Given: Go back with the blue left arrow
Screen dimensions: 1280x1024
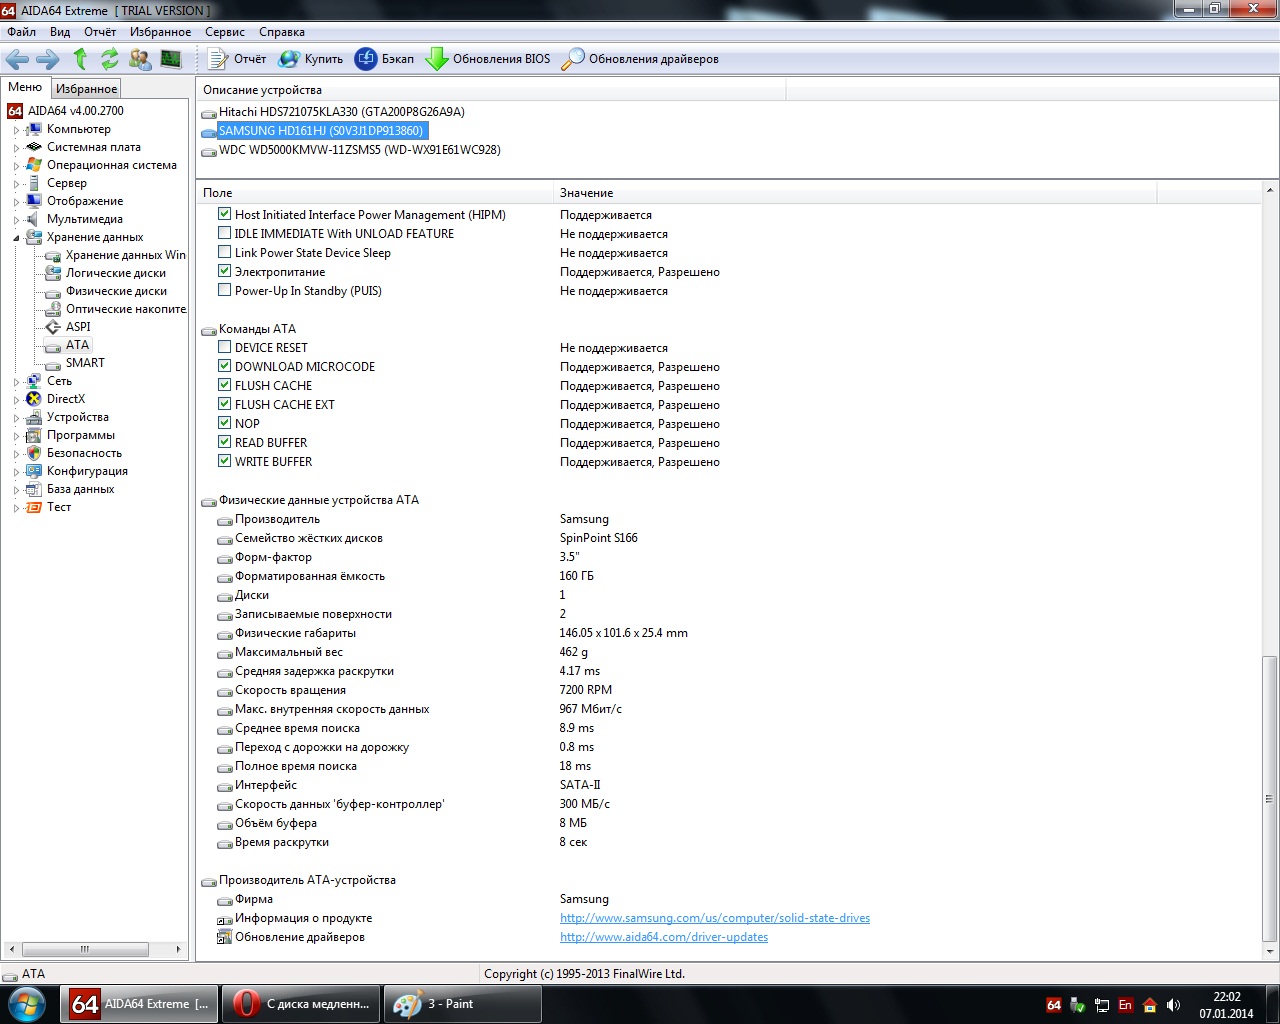Looking at the screenshot, I should click(17, 59).
